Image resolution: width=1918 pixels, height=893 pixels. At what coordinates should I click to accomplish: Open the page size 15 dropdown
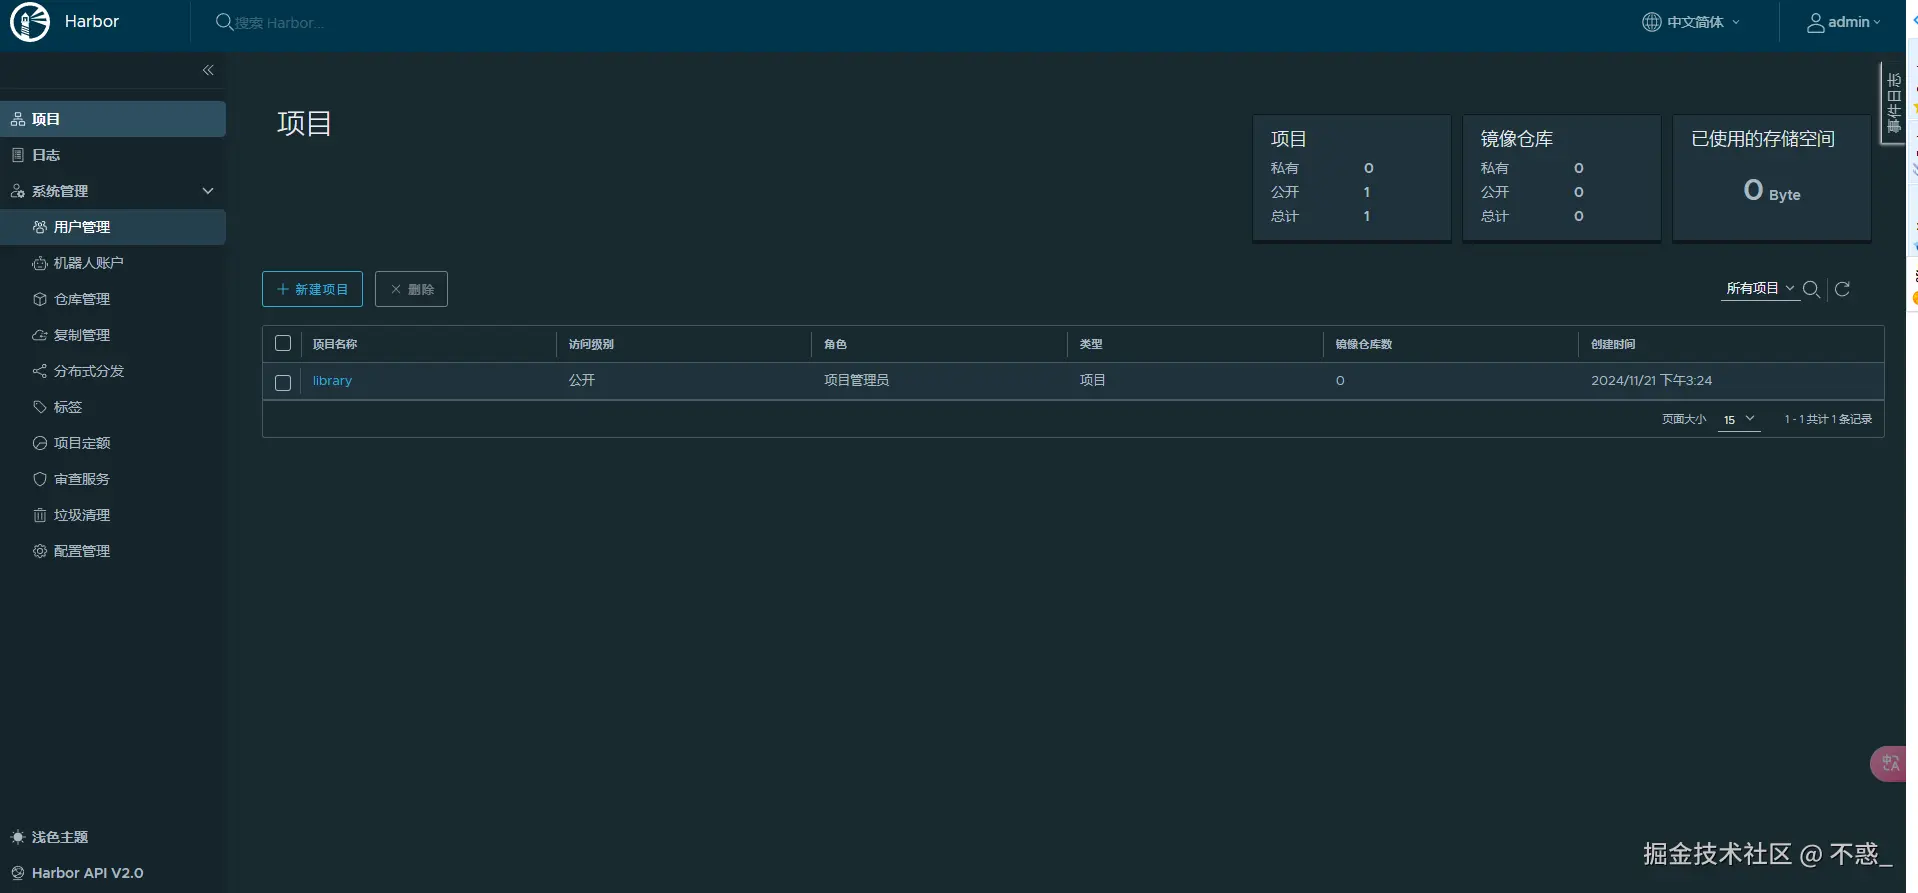[1739, 420]
